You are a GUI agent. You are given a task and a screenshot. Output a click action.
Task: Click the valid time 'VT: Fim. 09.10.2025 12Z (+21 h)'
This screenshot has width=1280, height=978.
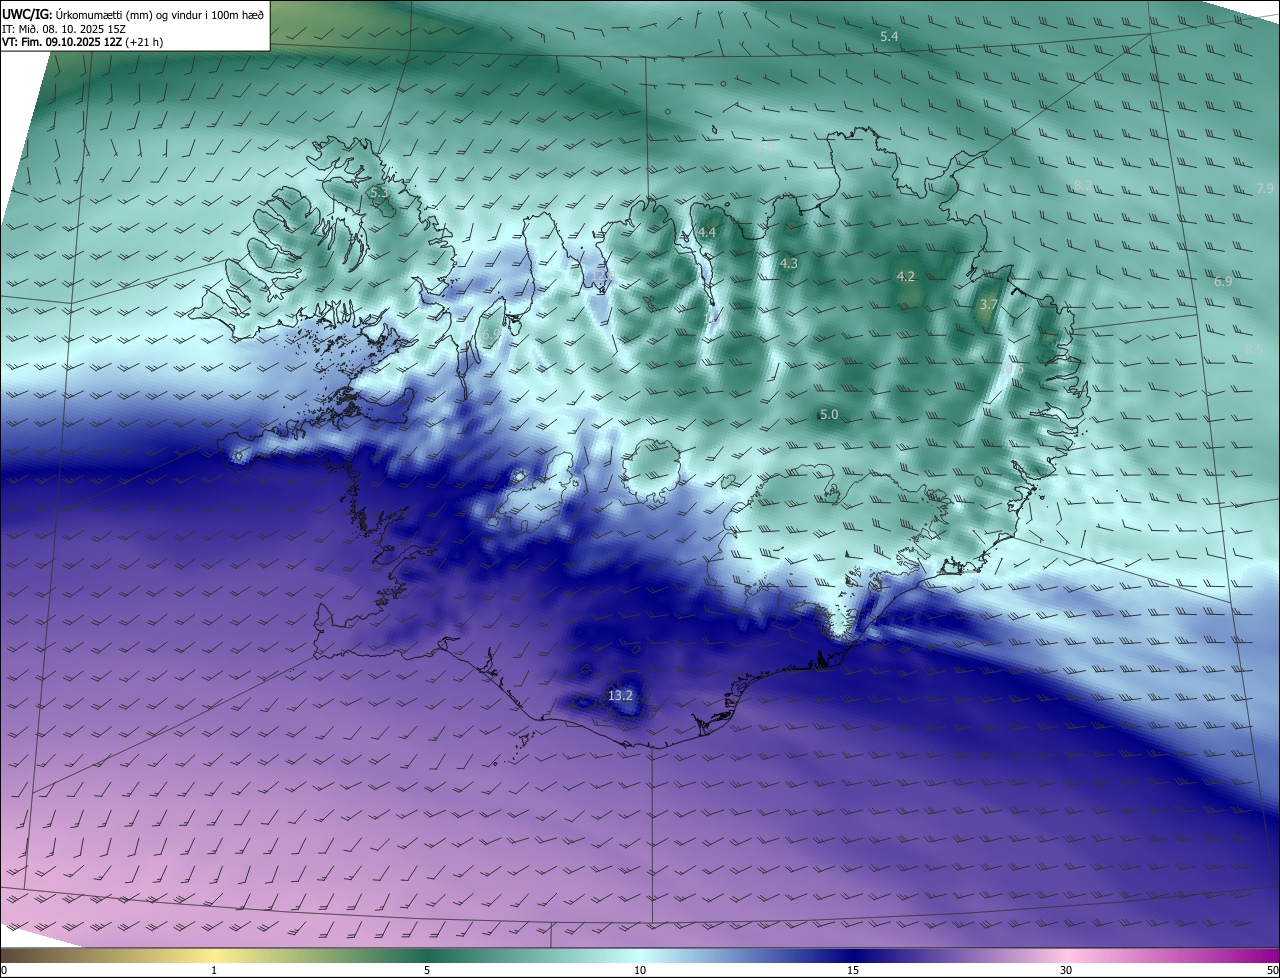83,42
